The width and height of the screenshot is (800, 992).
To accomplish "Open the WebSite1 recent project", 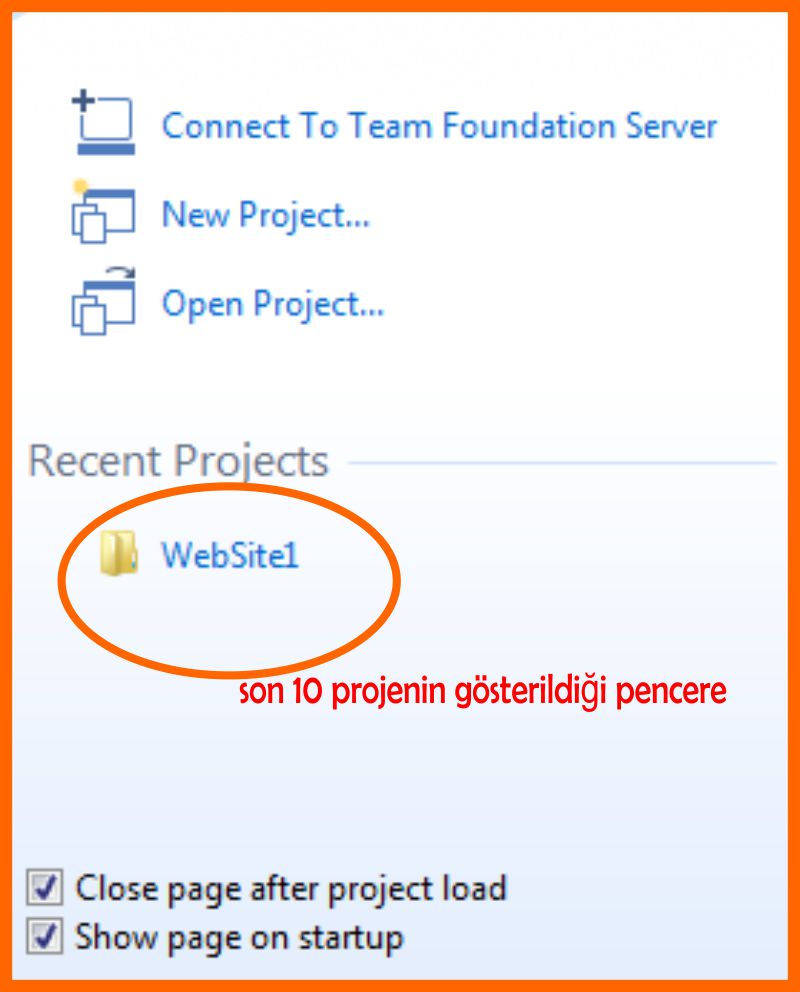I will point(230,555).
